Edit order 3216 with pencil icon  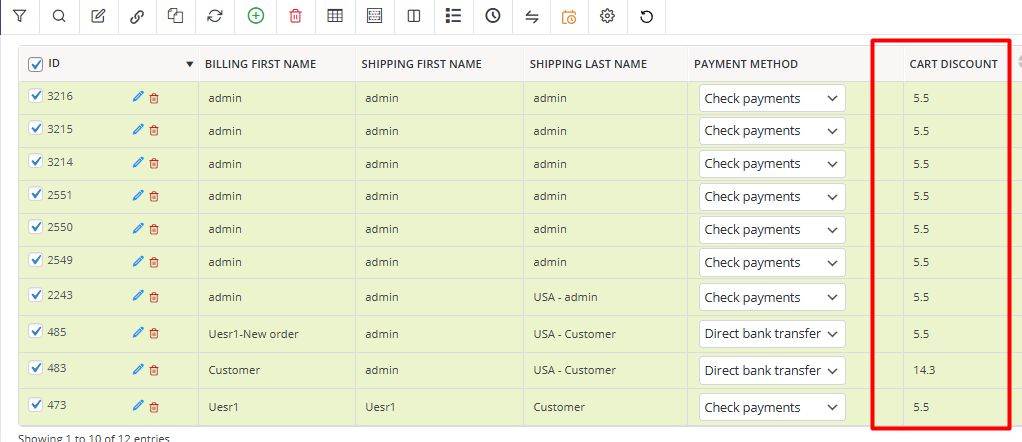tap(138, 97)
